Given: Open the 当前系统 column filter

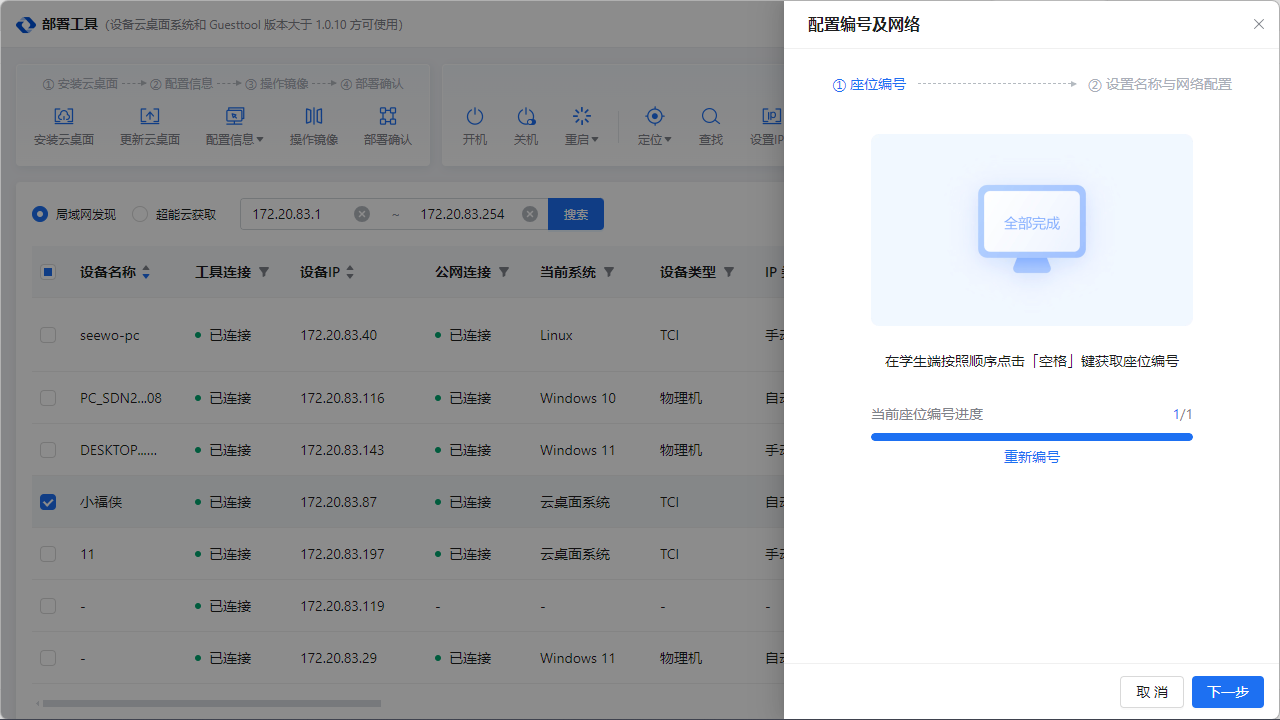Looking at the screenshot, I should (608, 271).
